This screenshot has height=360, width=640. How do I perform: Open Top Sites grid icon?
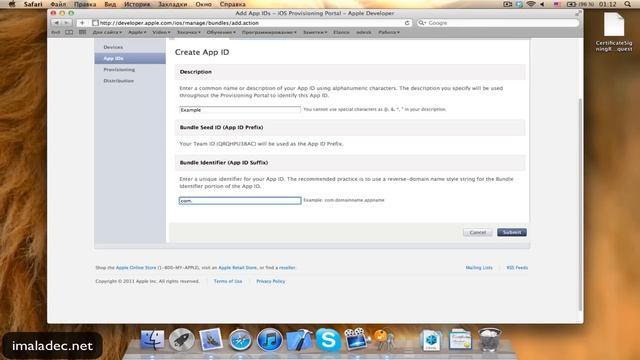[x=82, y=32]
